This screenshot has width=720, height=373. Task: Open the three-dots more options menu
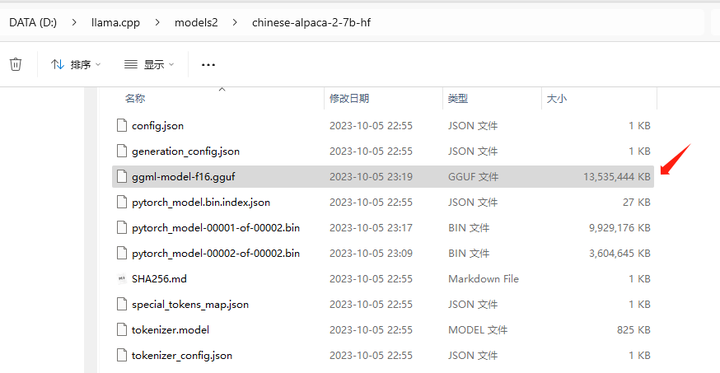point(208,65)
